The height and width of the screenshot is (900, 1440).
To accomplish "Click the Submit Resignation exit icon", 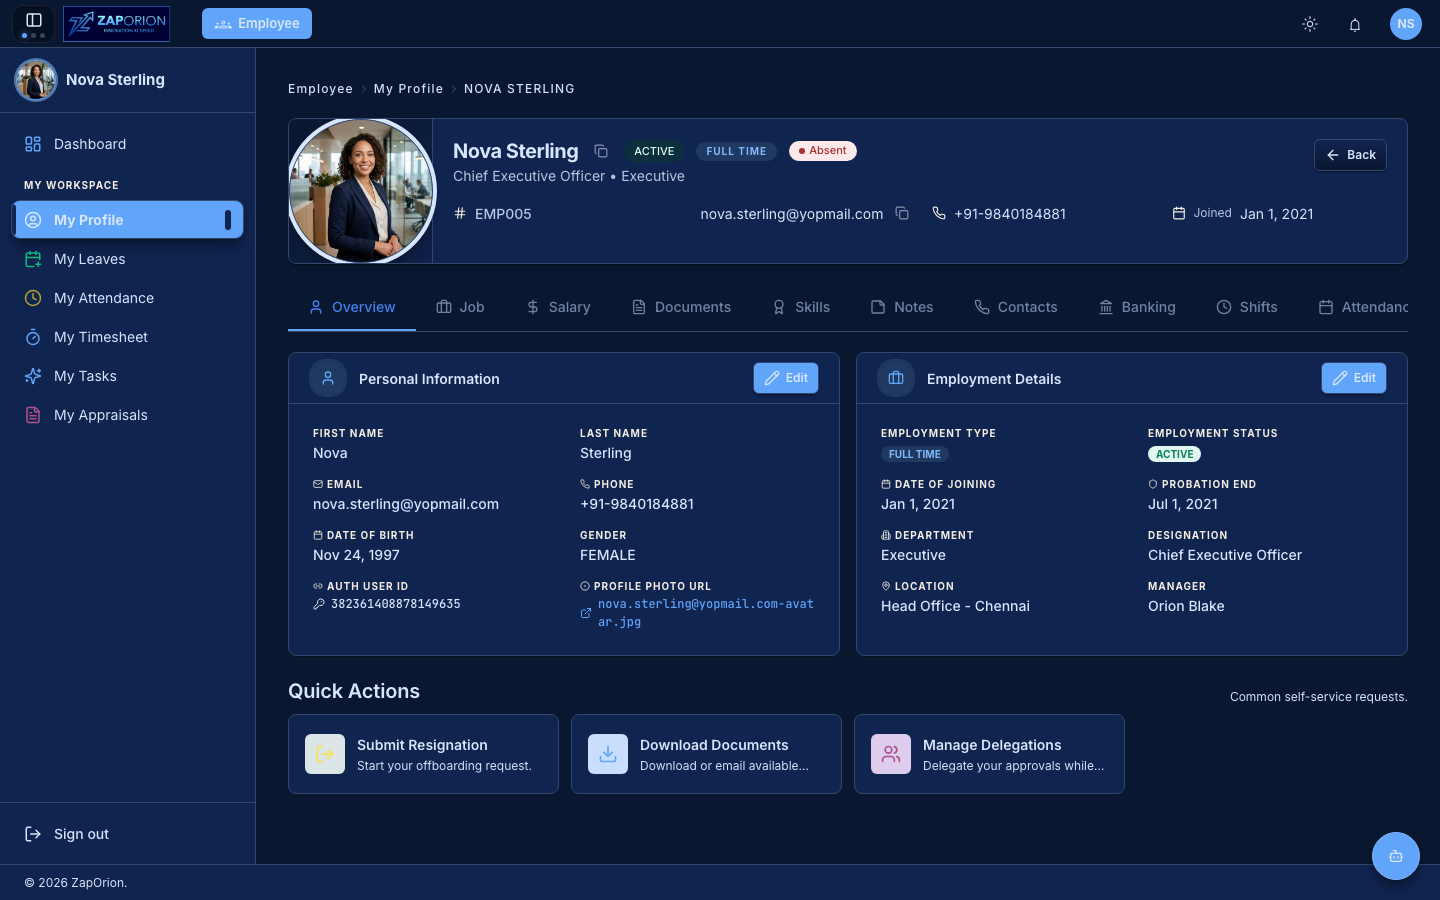I will click(325, 754).
